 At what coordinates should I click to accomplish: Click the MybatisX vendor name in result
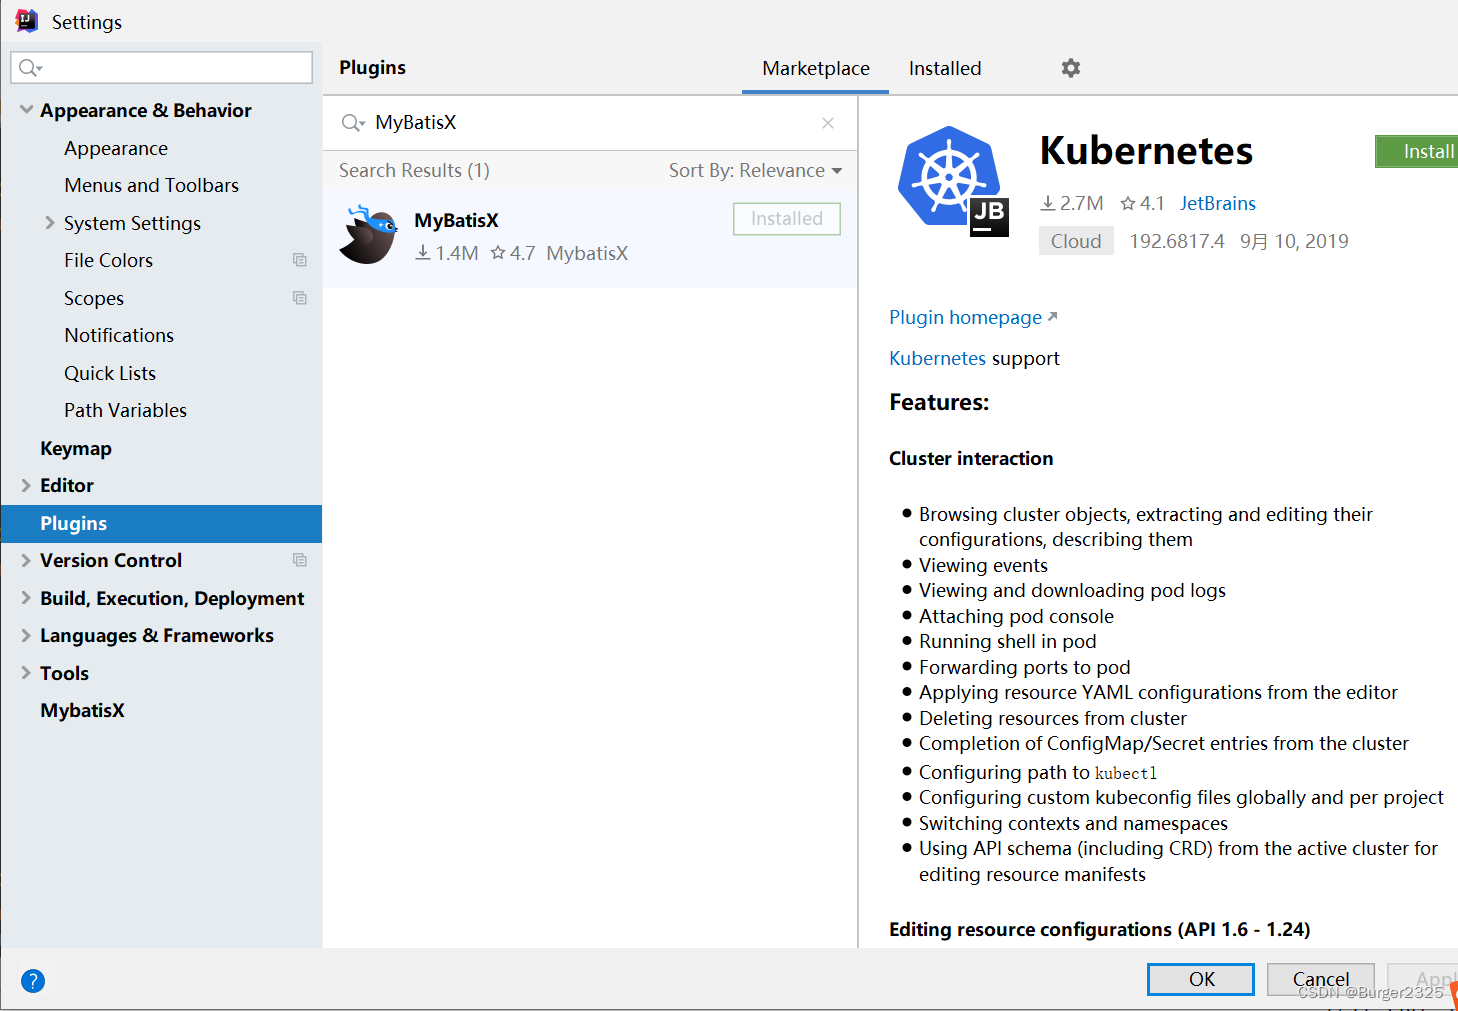point(587,253)
